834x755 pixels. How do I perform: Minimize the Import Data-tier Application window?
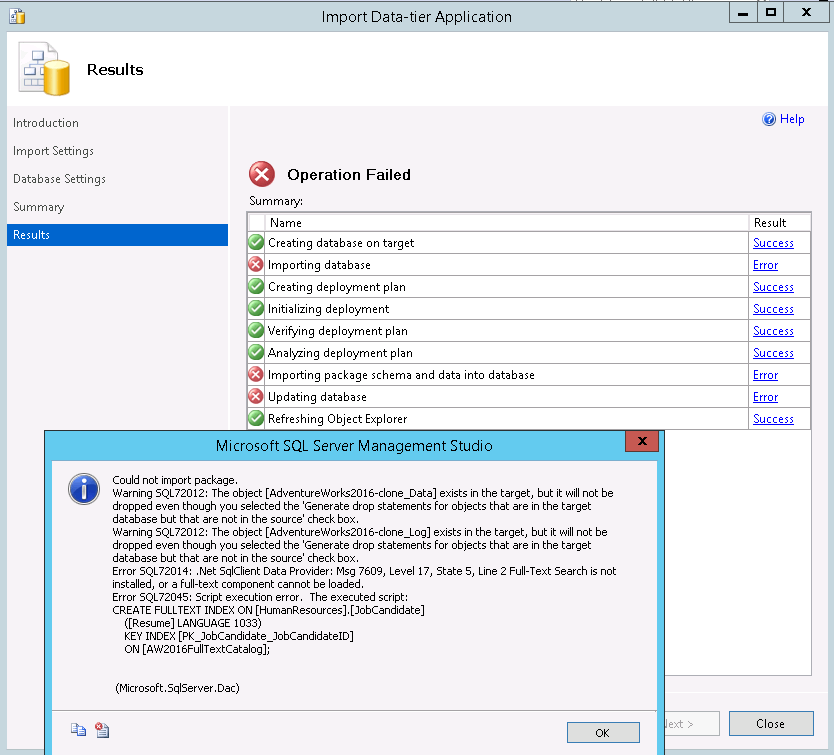pos(743,12)
